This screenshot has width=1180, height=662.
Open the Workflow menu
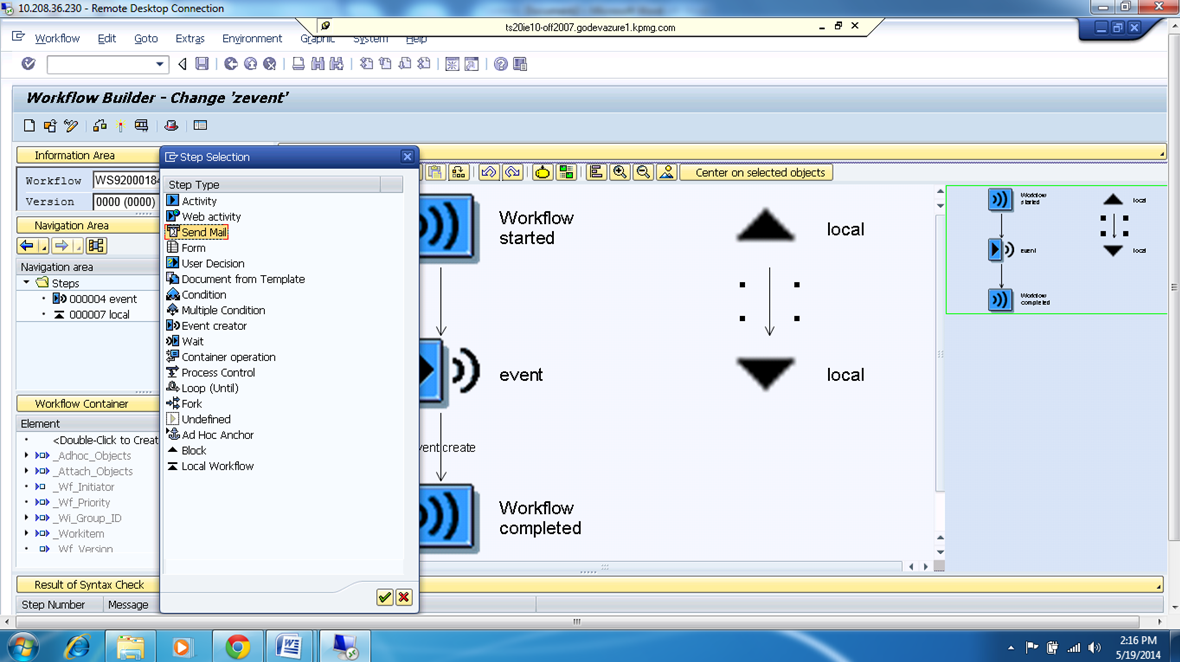[57, 38]
